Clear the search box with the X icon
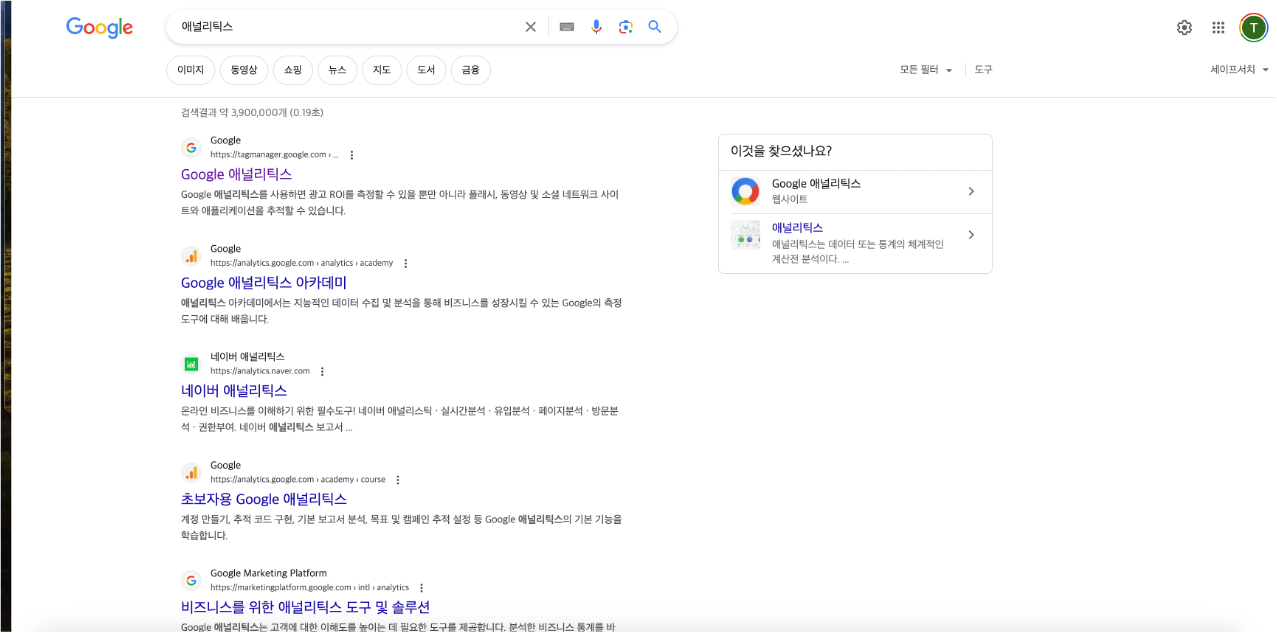The width and height of the screenshot is (1277, 633). point(531,27)
